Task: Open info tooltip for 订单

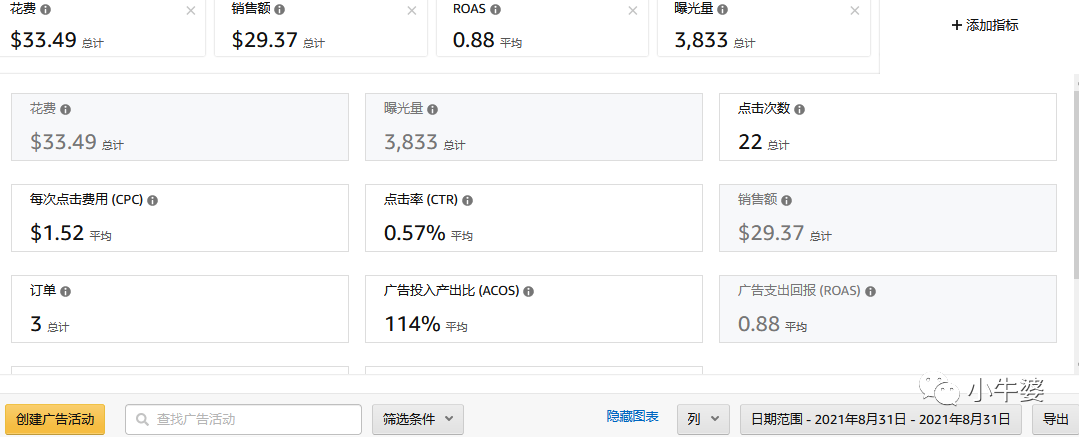Action: click(x=65, y=291)
